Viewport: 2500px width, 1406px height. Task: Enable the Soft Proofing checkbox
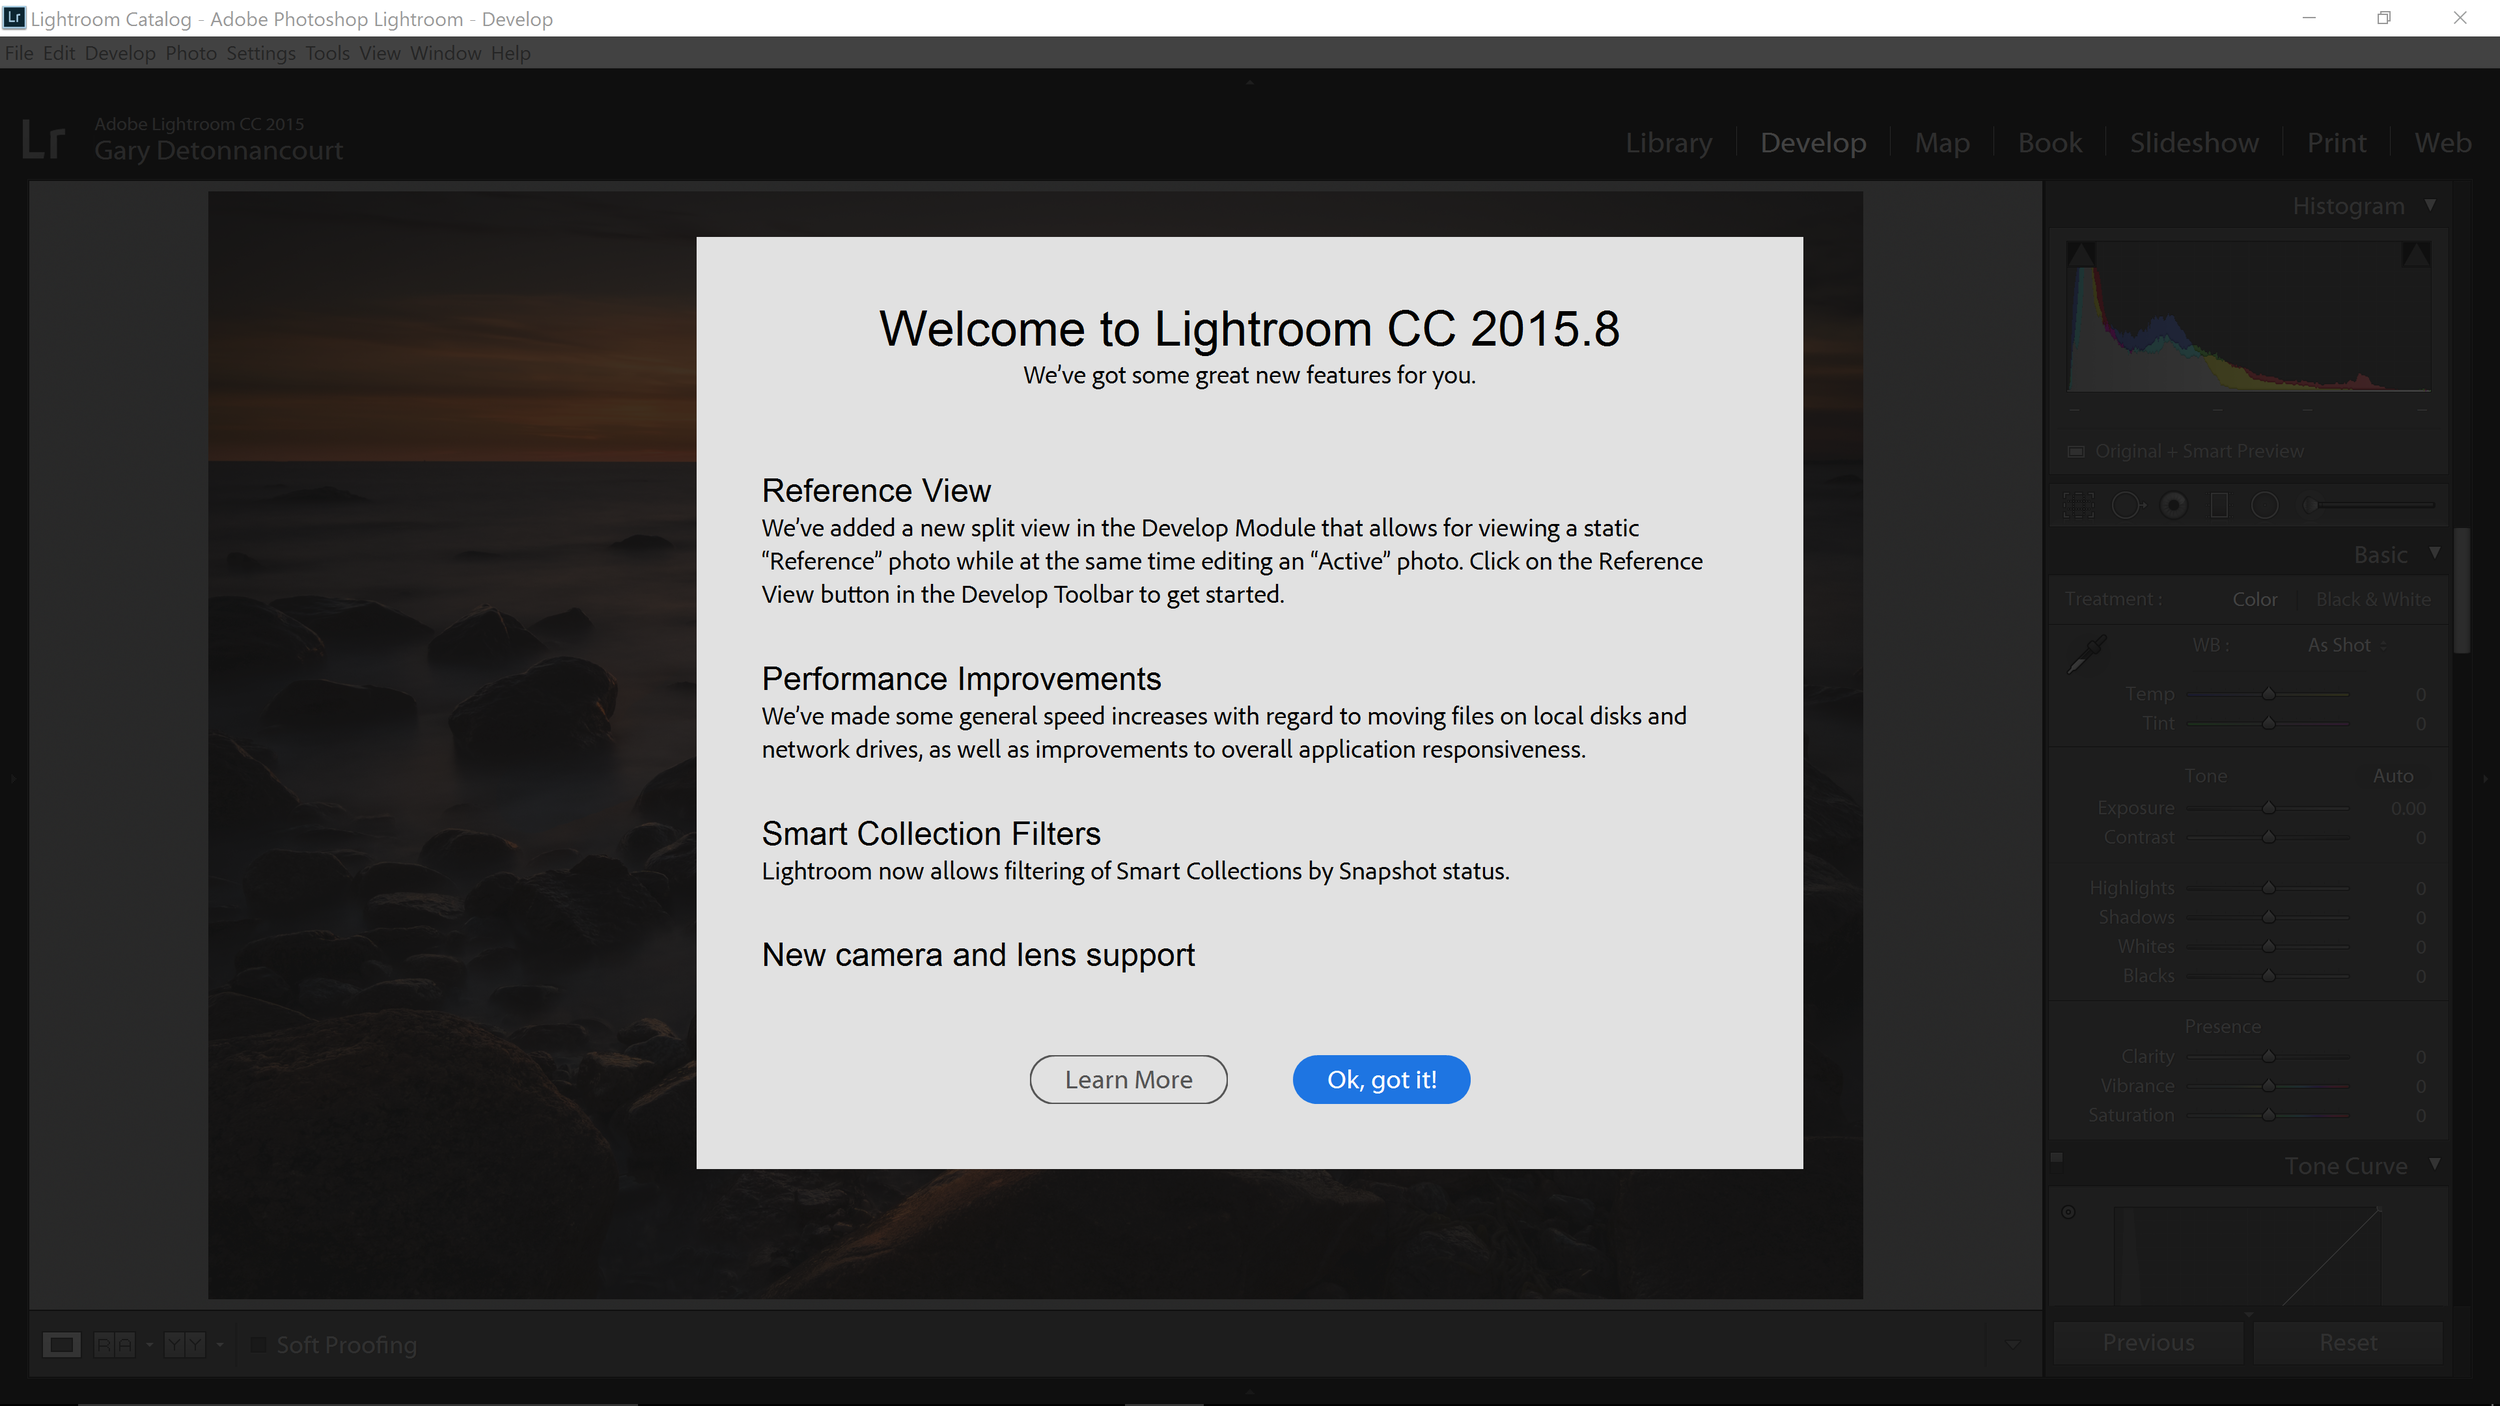click(x=259, y=1345)
